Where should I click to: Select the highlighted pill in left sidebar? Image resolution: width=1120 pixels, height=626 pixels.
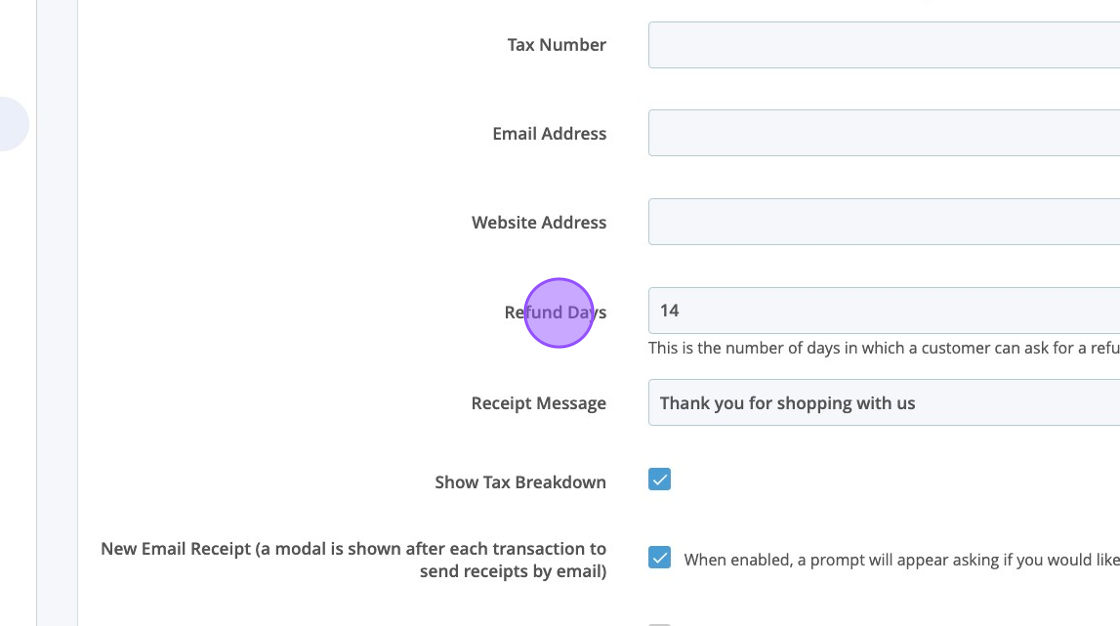(x=12, y=124)
